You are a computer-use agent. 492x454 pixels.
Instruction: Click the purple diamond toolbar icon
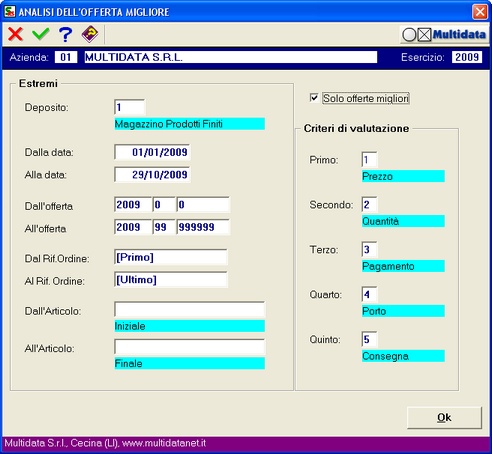[x=90, y=34]
